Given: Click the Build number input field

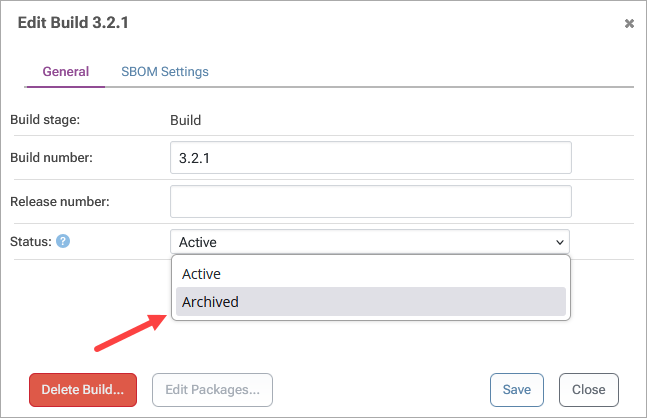Looking at the screenshot, I should tap(370, 158).
